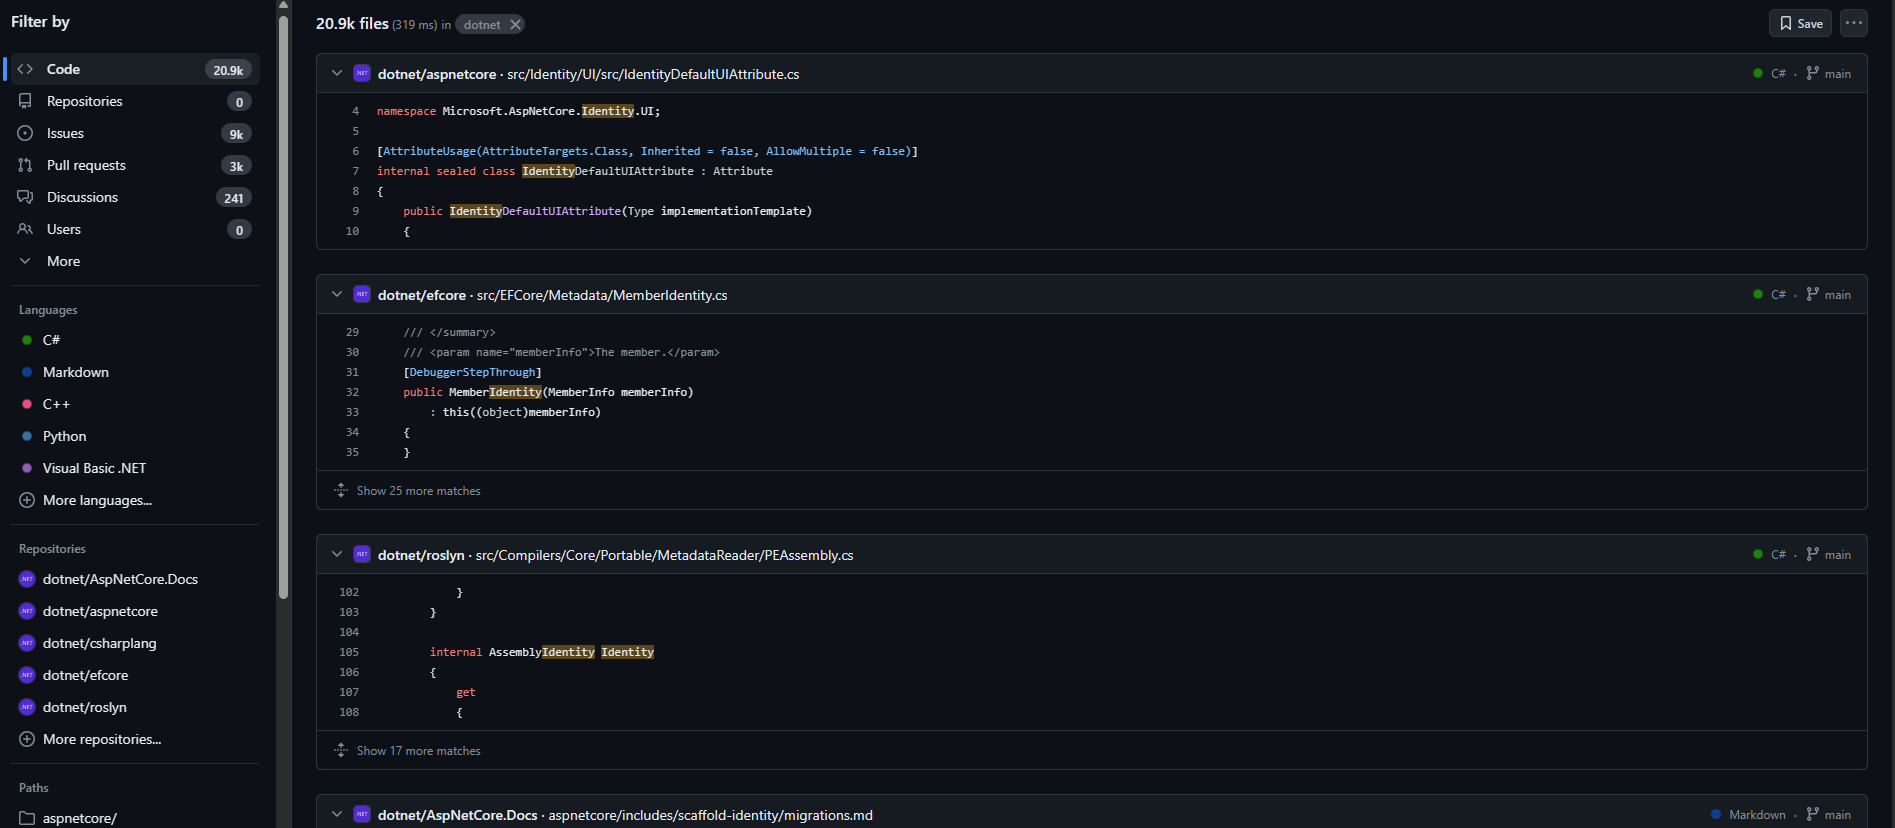Collapse the IdentityDefaultUIAttribute.cs result
The width and height of the screenshot is (1895, 828).
pos(337,74)
